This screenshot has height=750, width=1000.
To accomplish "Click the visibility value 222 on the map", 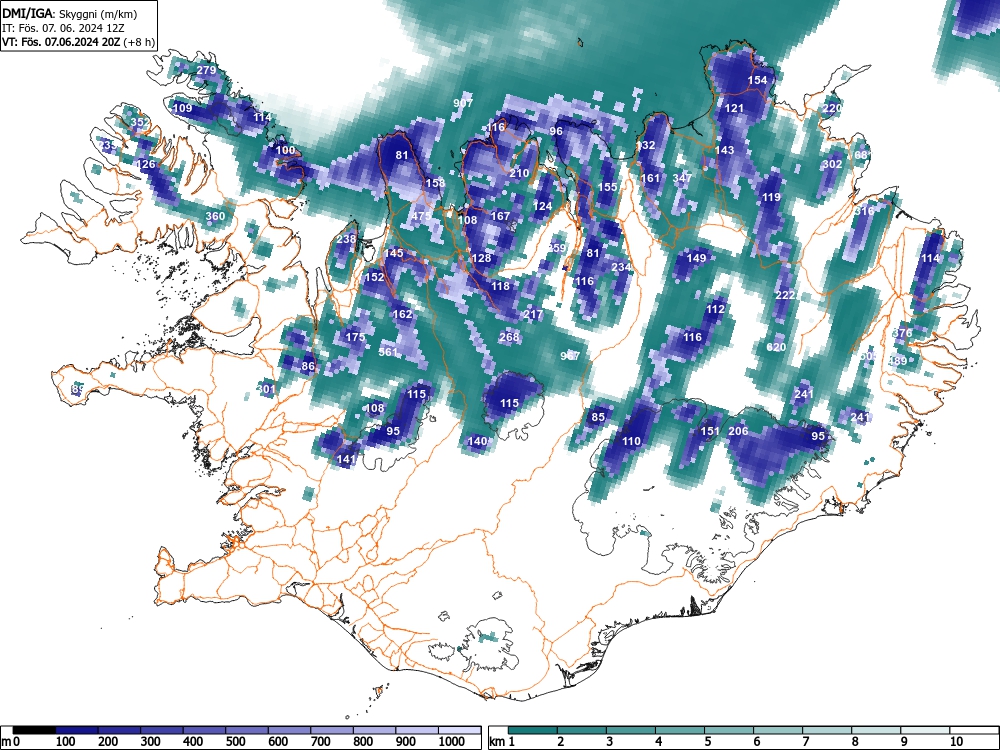I will (x=785, y=295).
